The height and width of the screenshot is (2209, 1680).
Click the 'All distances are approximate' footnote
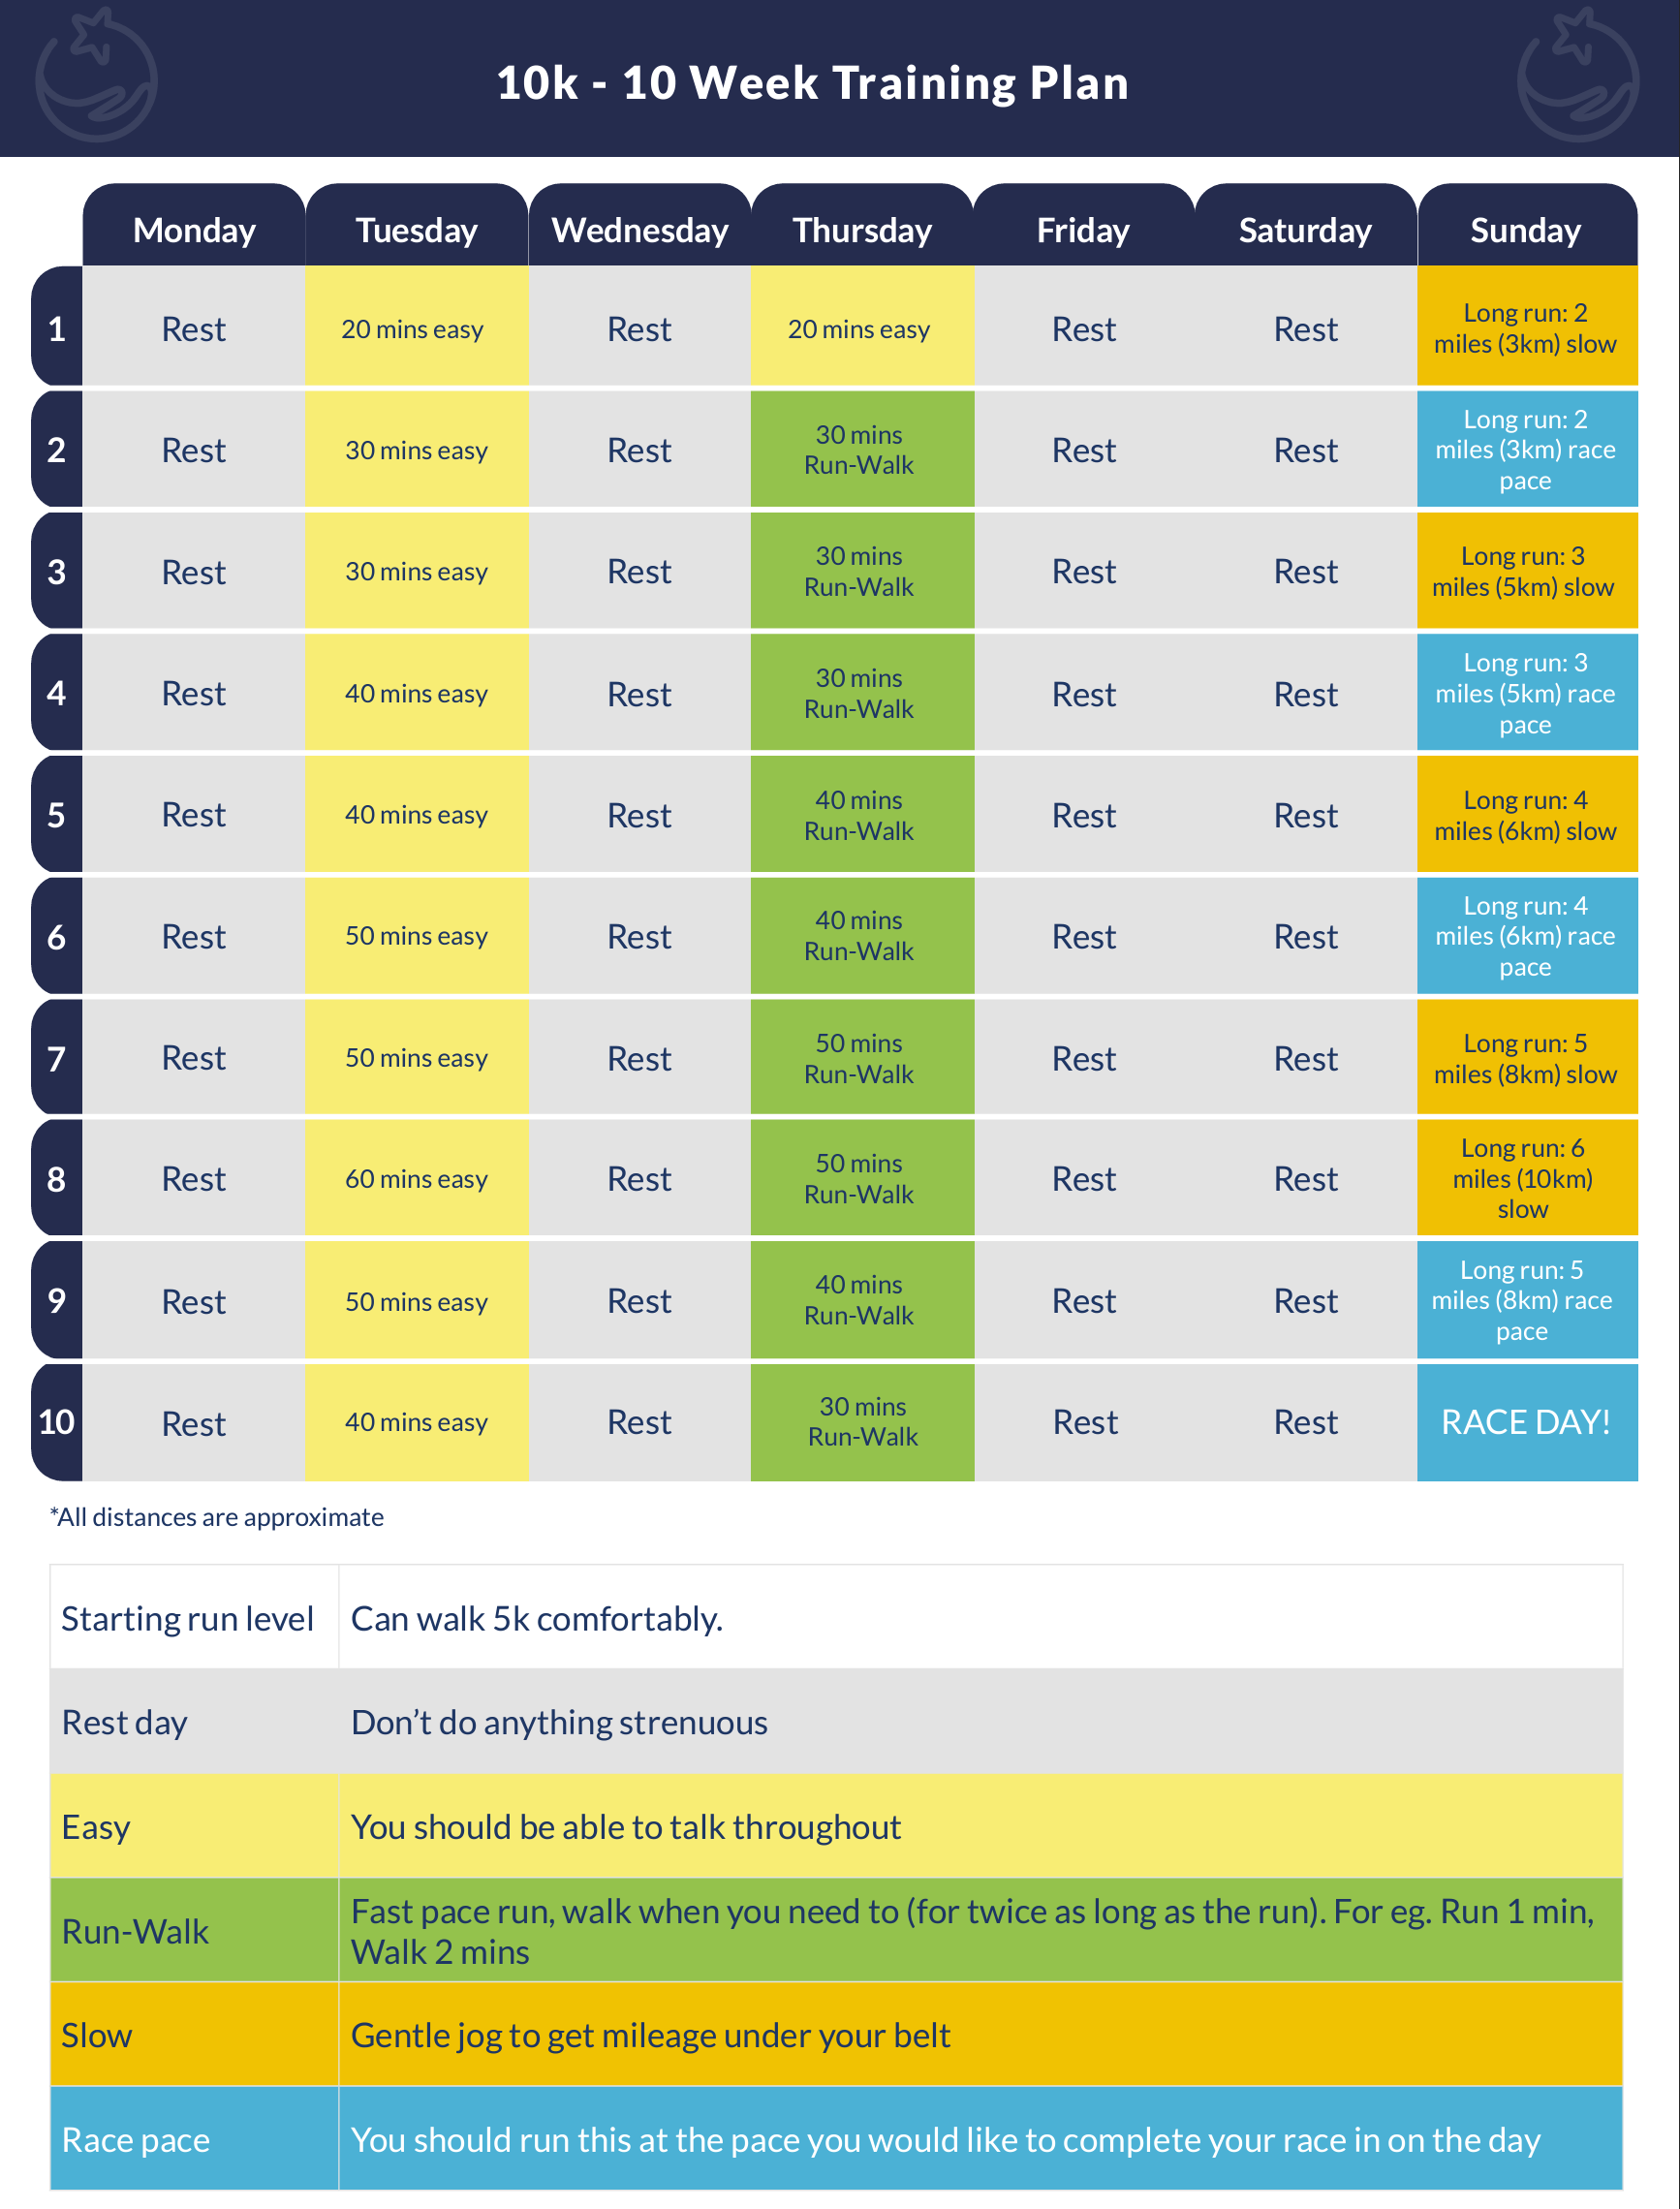click(x=217, y=1517)
